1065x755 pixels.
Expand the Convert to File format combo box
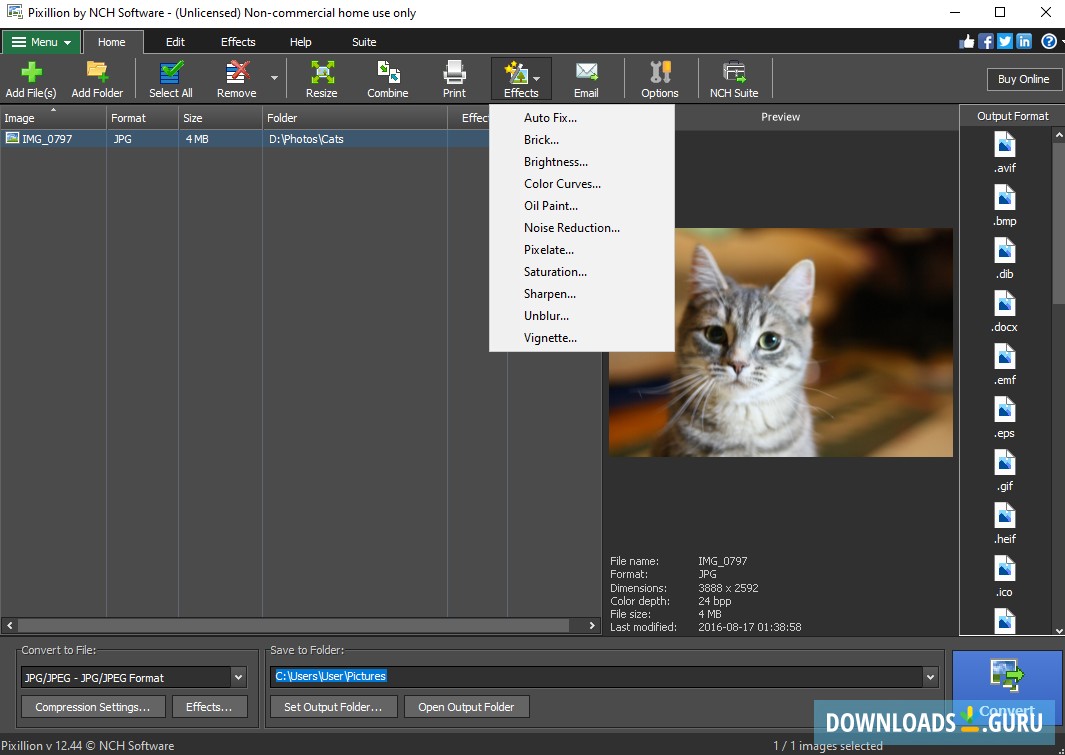237,677
